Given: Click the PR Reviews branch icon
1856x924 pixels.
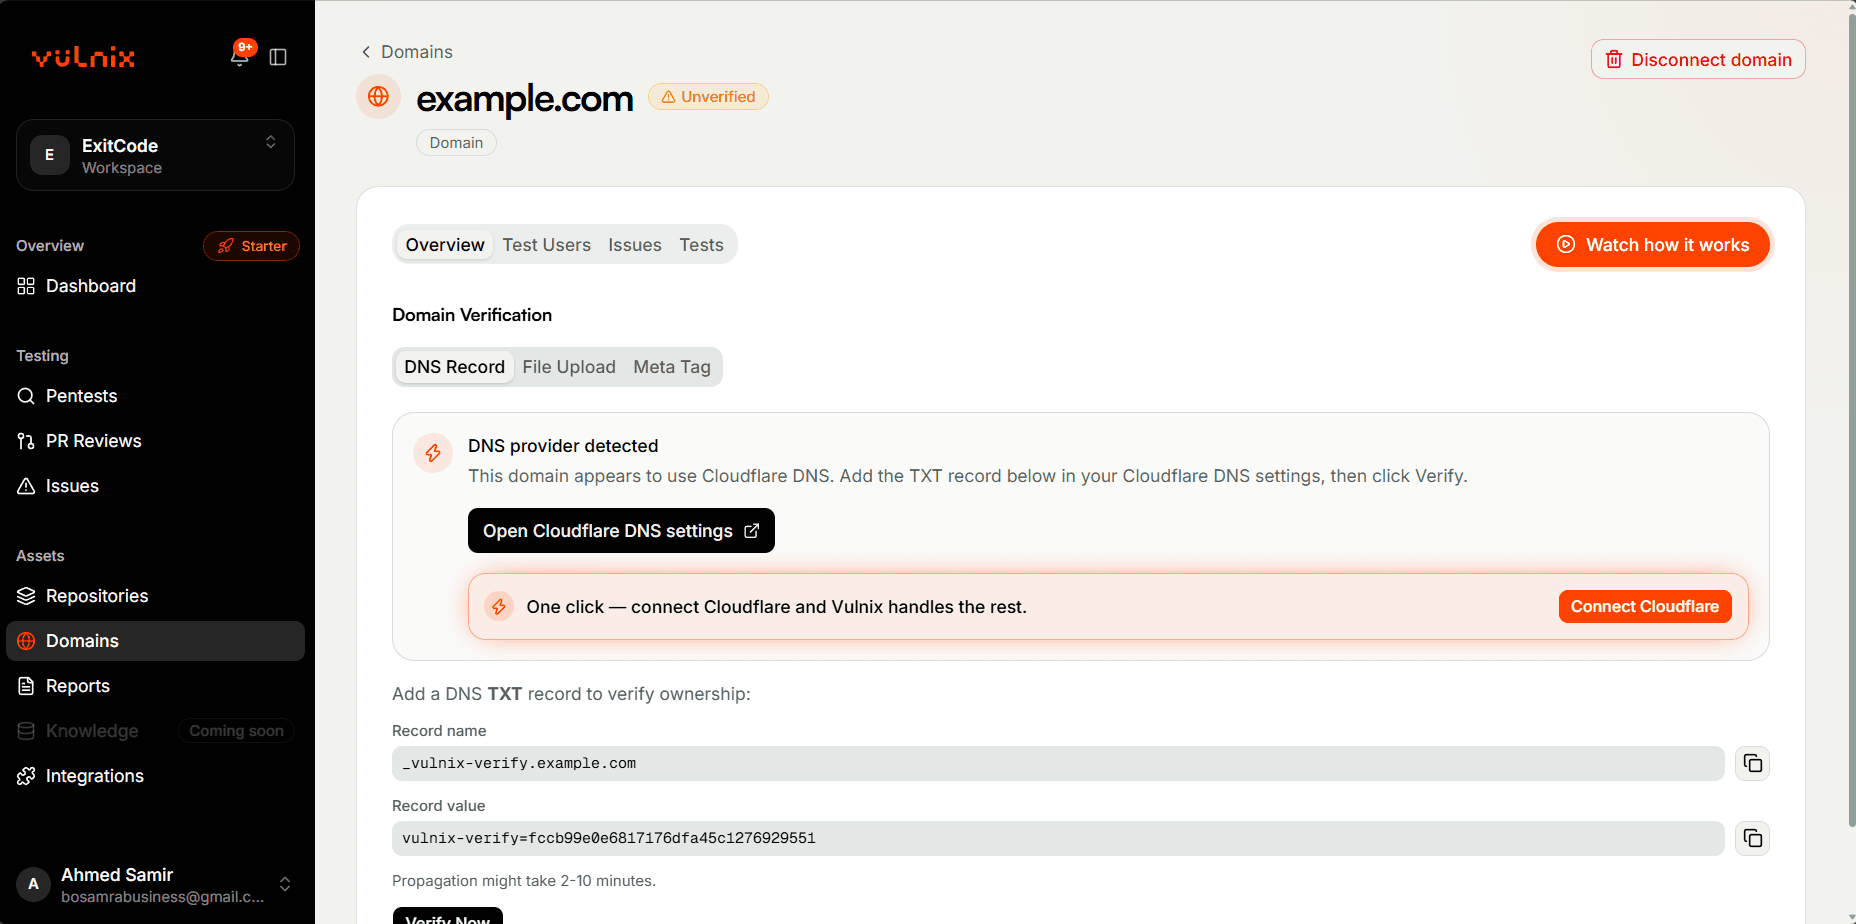Looking at the screenshot, I should click(26, 441).
